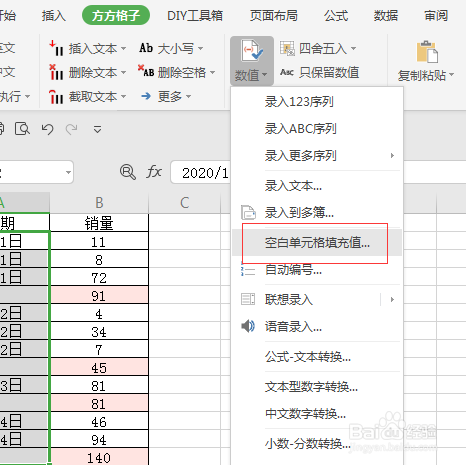466x465 pixels.
Task: Select 公式-文本转换... menu item
Action: 317,357
